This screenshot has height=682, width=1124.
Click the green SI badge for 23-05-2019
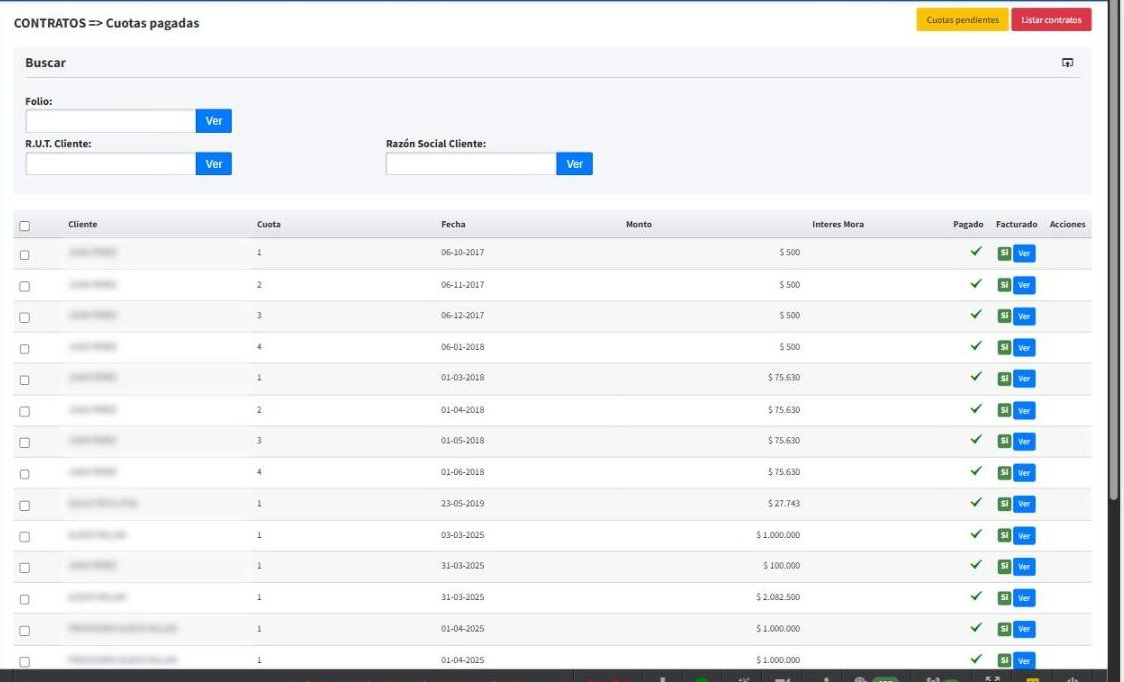[x=1004, y=504]
